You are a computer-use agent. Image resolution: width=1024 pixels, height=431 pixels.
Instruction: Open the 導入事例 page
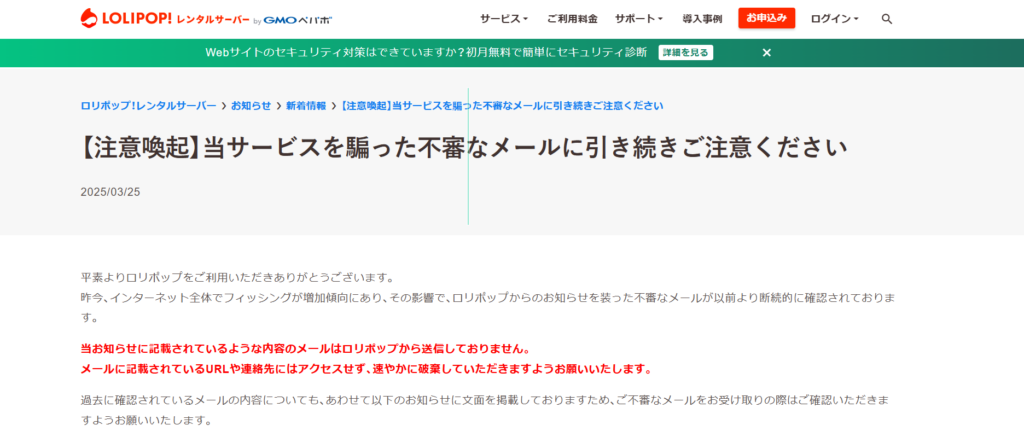tap(702, 19)
